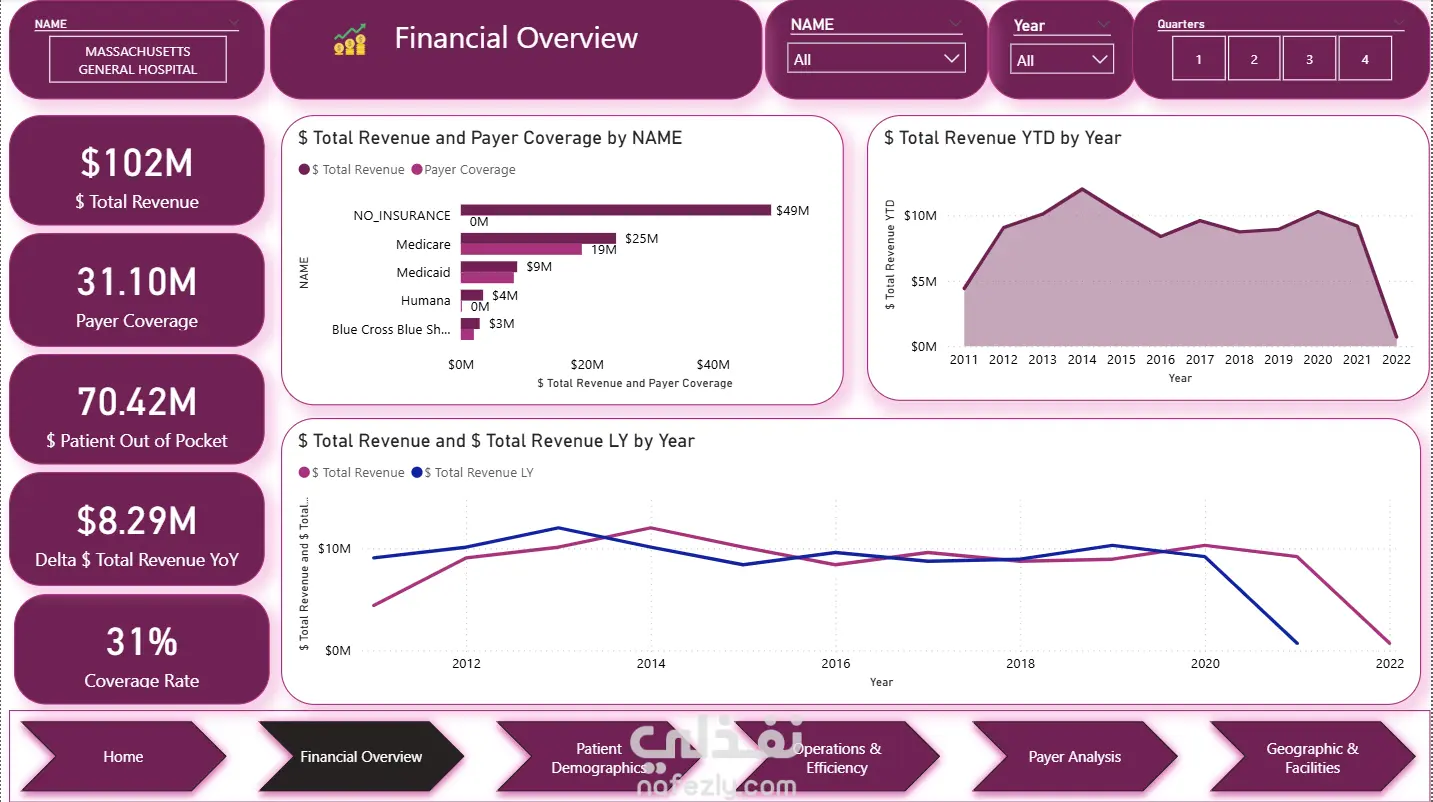
Task: Open the Financial Overview navigation tab
Action: click(361, 757)
